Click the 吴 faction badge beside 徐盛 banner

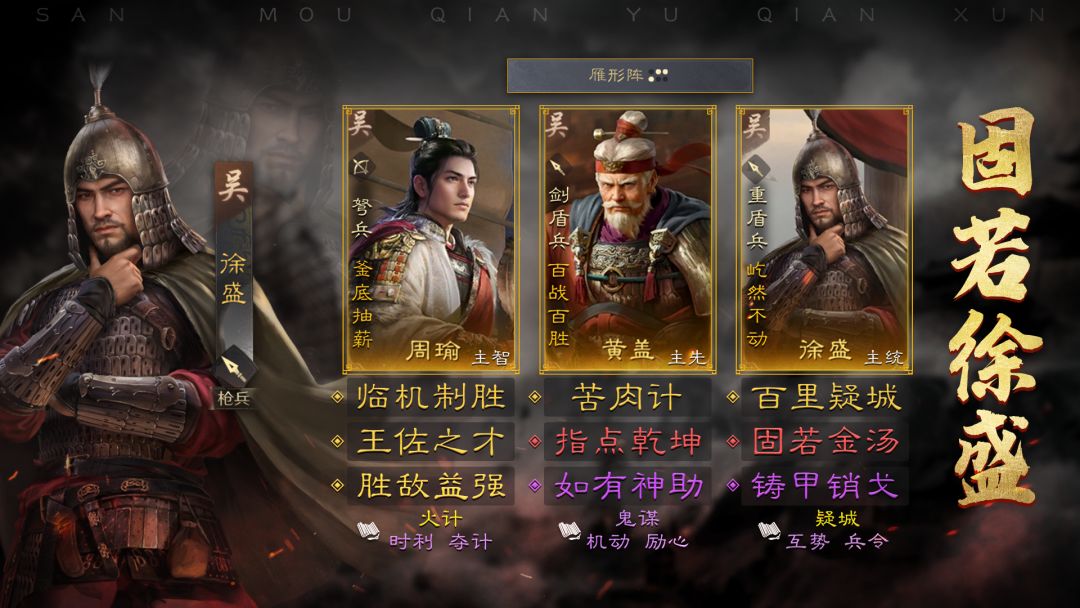(233, 185)
